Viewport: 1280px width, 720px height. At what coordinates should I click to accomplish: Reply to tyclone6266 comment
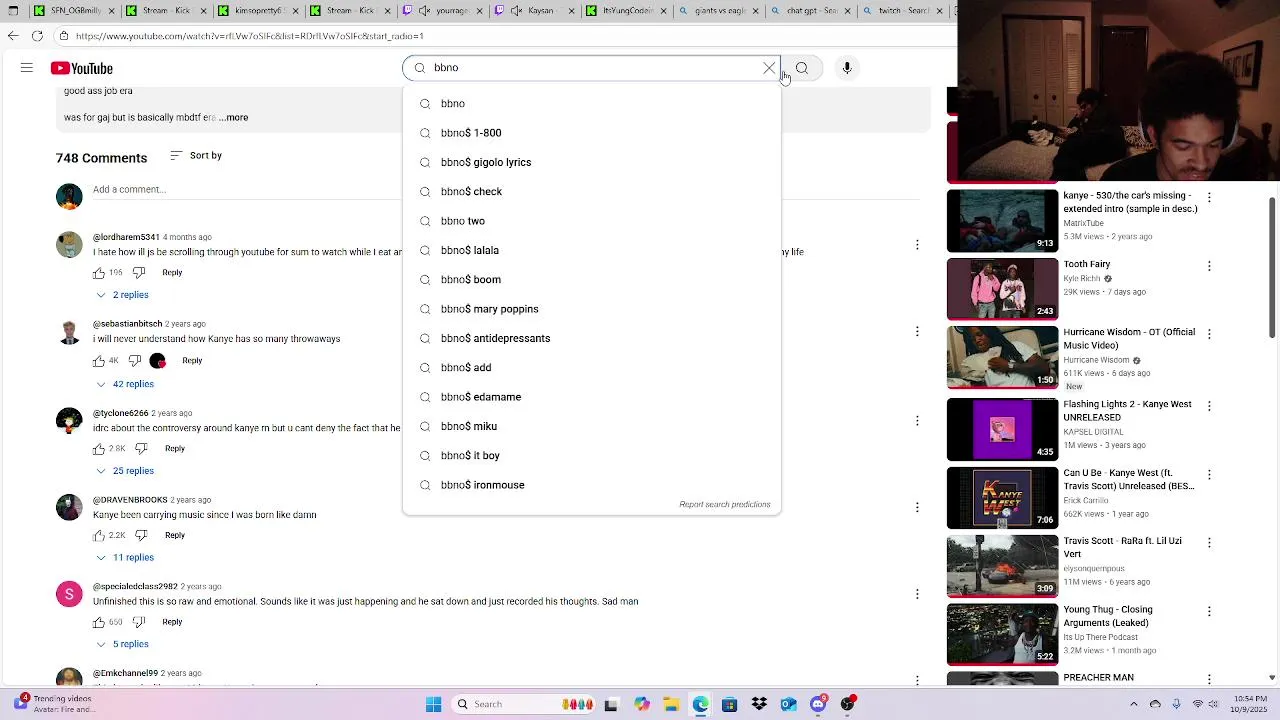tap(175, 448)
